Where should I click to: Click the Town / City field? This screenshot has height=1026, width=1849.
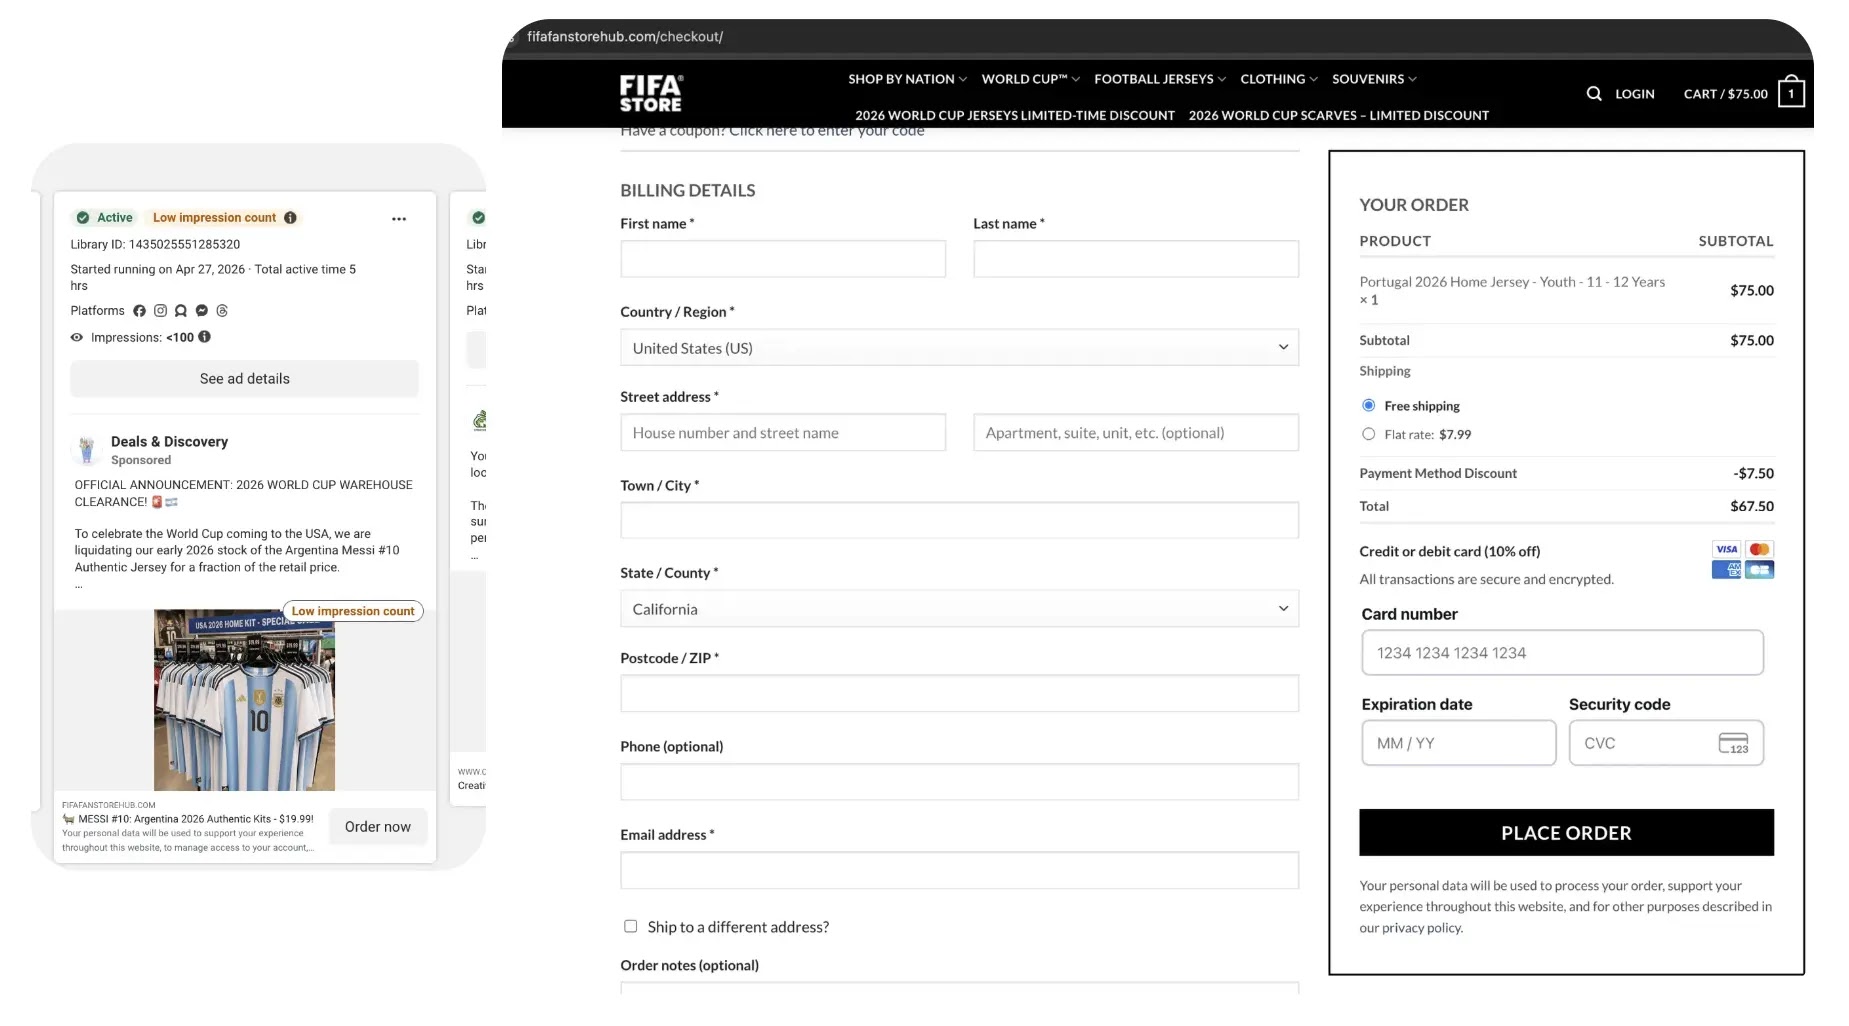pos(959,520)
